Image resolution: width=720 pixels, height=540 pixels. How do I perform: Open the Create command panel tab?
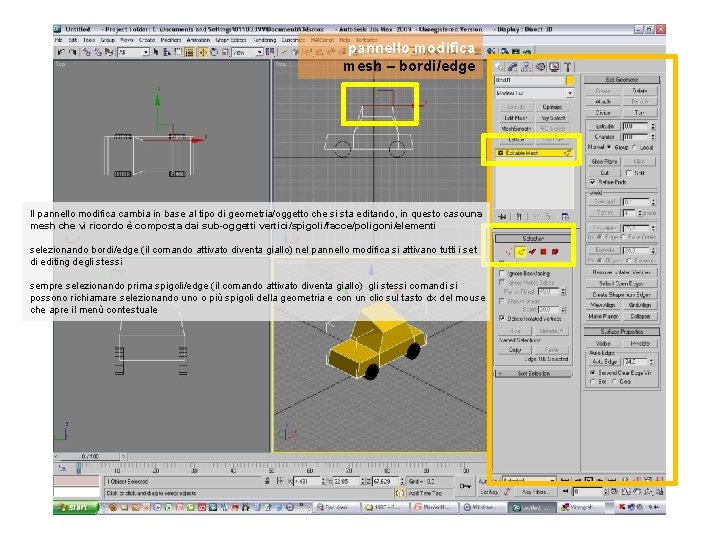(500, 67)
